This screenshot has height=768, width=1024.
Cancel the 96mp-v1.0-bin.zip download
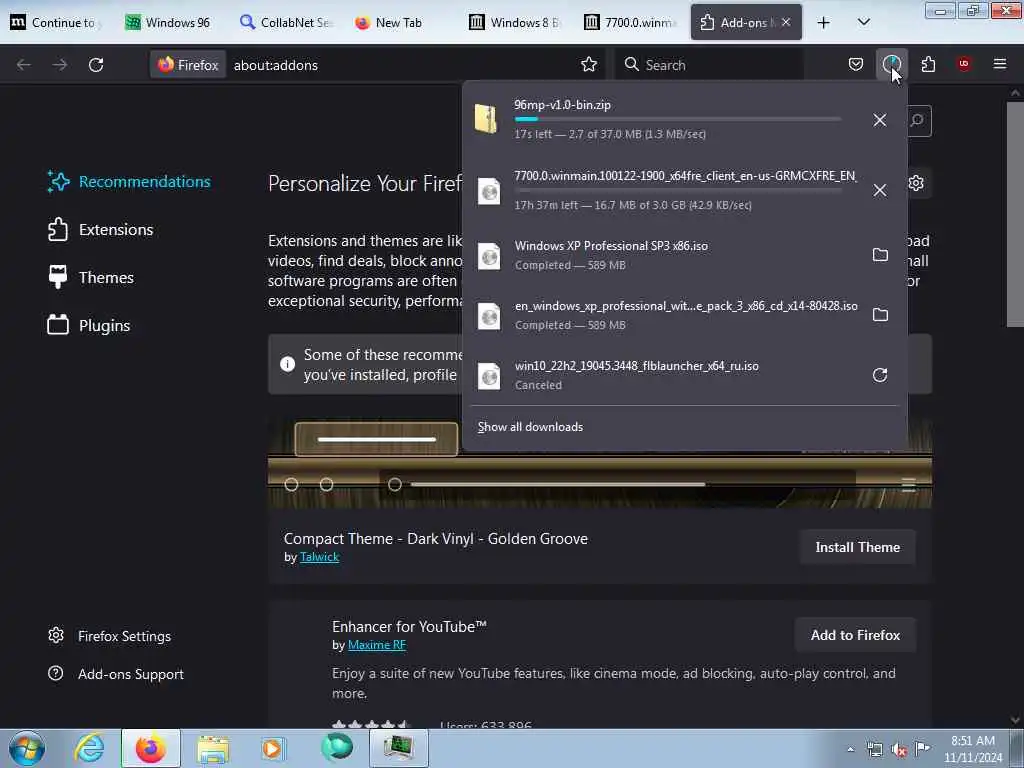pos(880,120)
